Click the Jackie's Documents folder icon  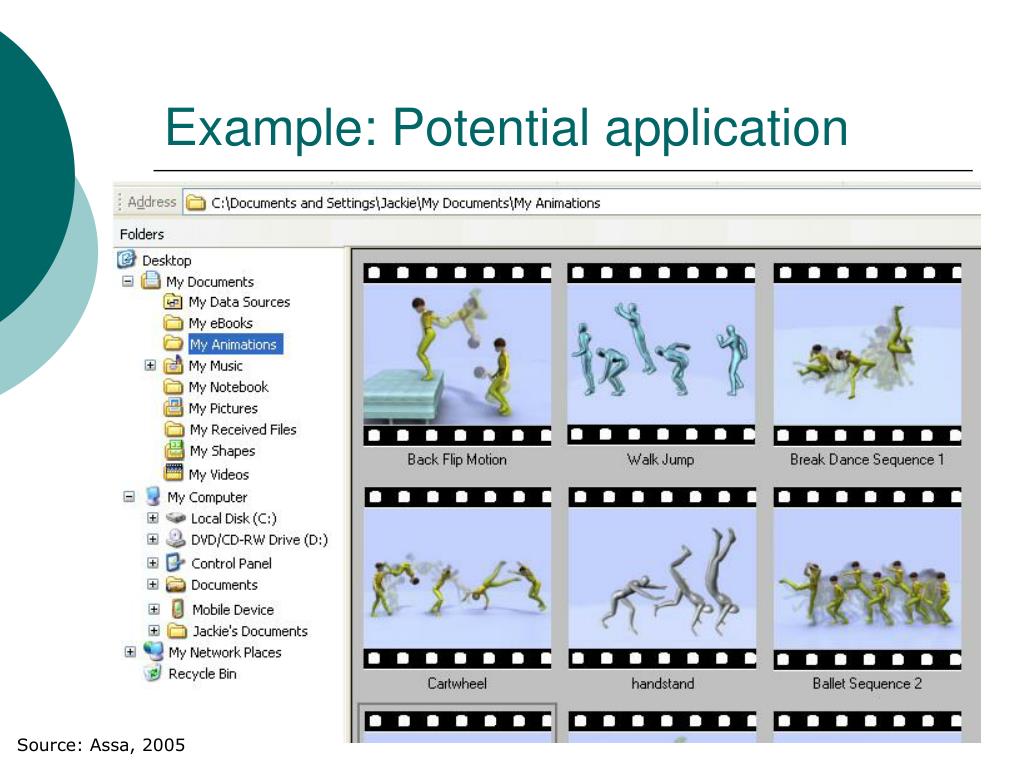click(x=176, y=631)
